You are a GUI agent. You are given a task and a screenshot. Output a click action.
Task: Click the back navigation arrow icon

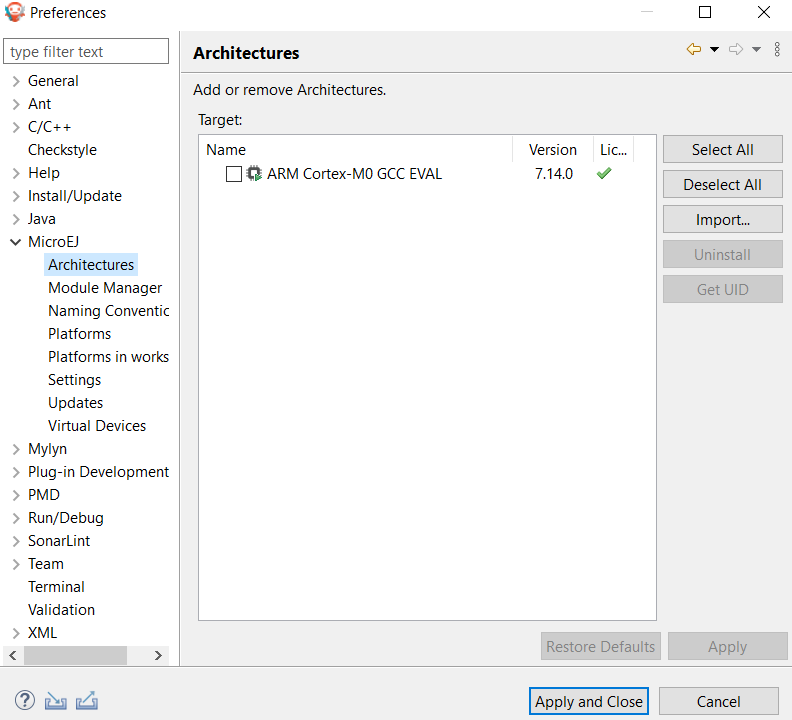coord(694,50)
